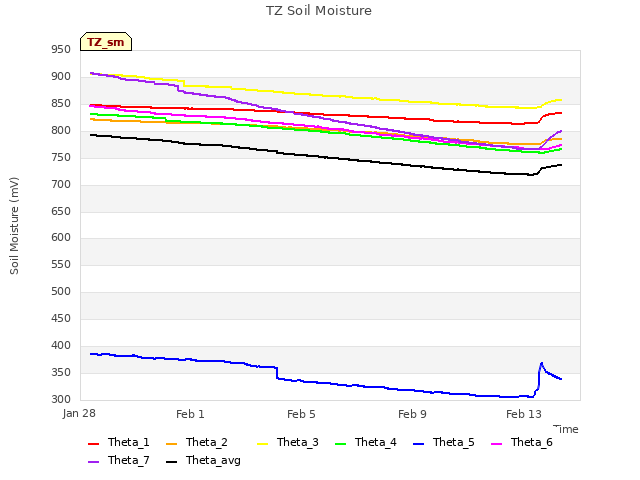Click the magenta Theta_6 legend color marker
This screenshot has height=480, width=640.
[x=496, y=444]
